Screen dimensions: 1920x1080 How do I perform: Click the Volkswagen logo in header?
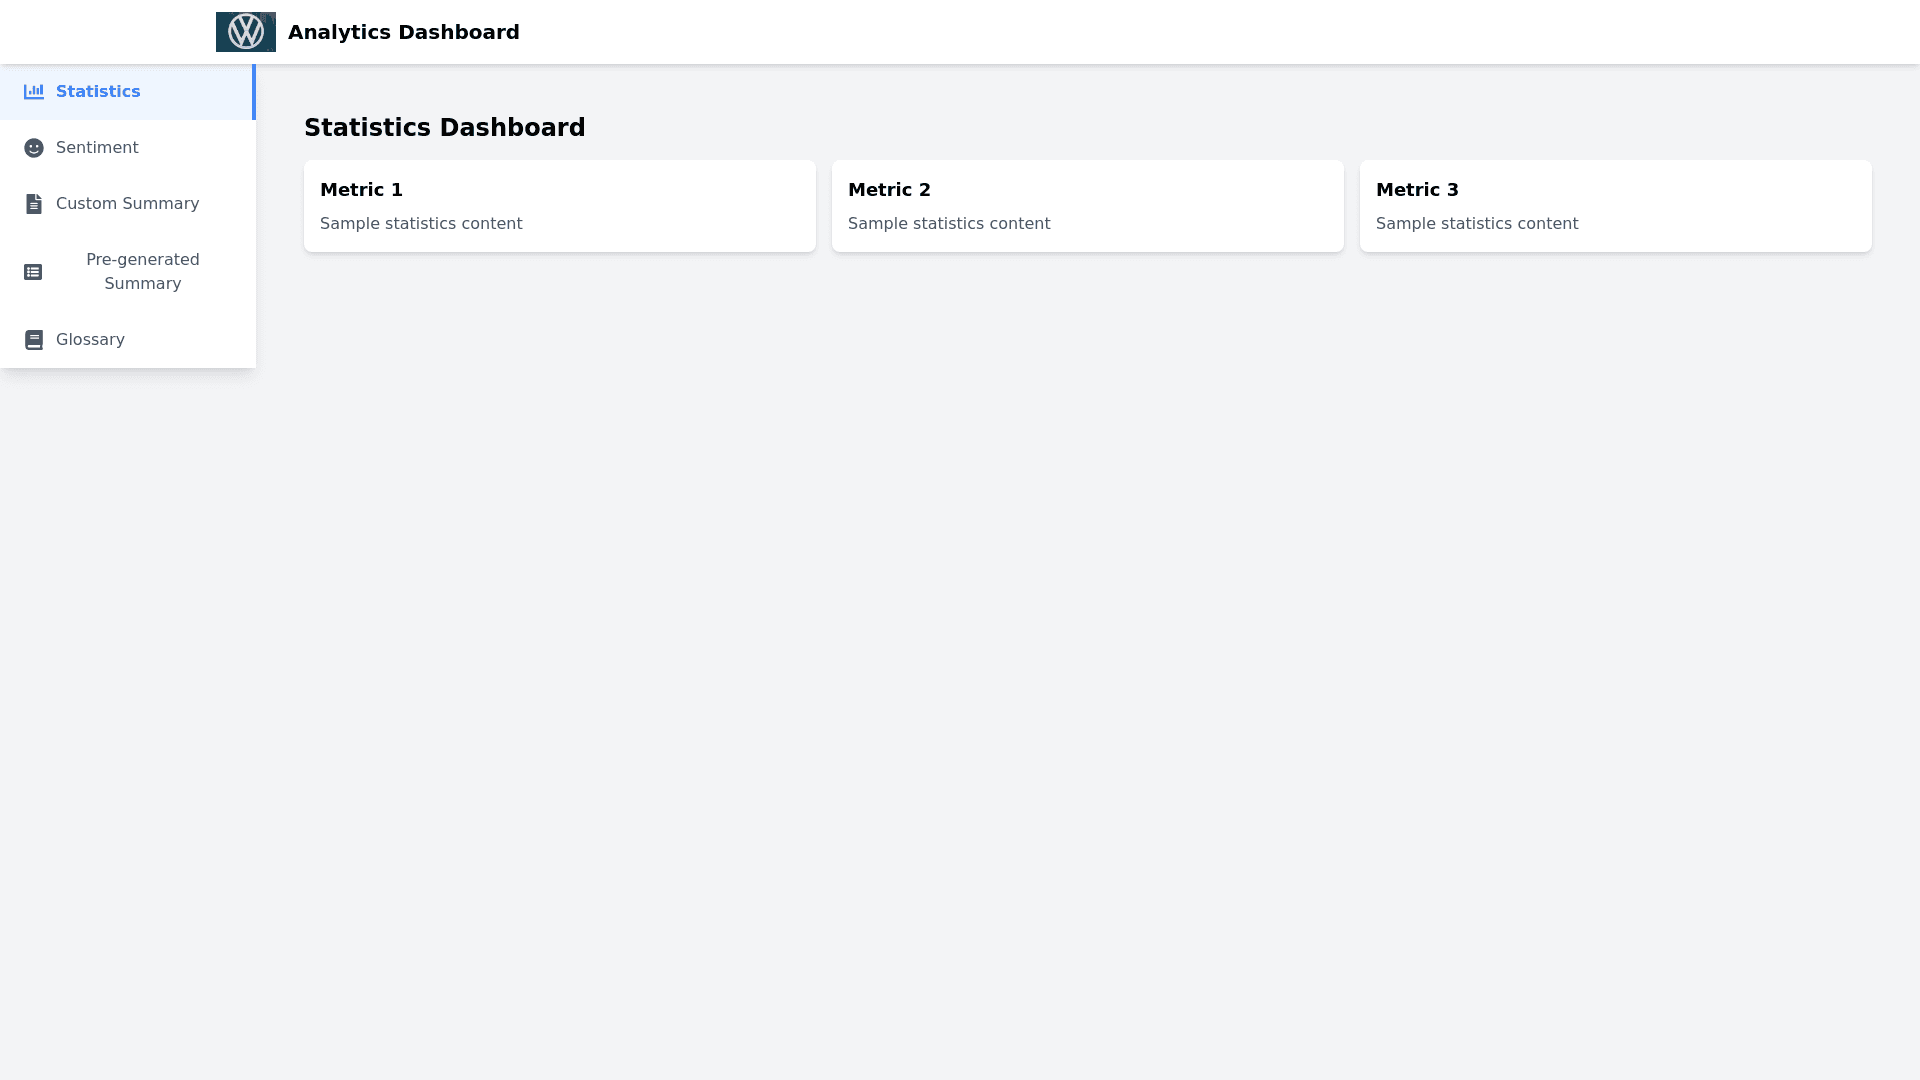click(245, 32)
